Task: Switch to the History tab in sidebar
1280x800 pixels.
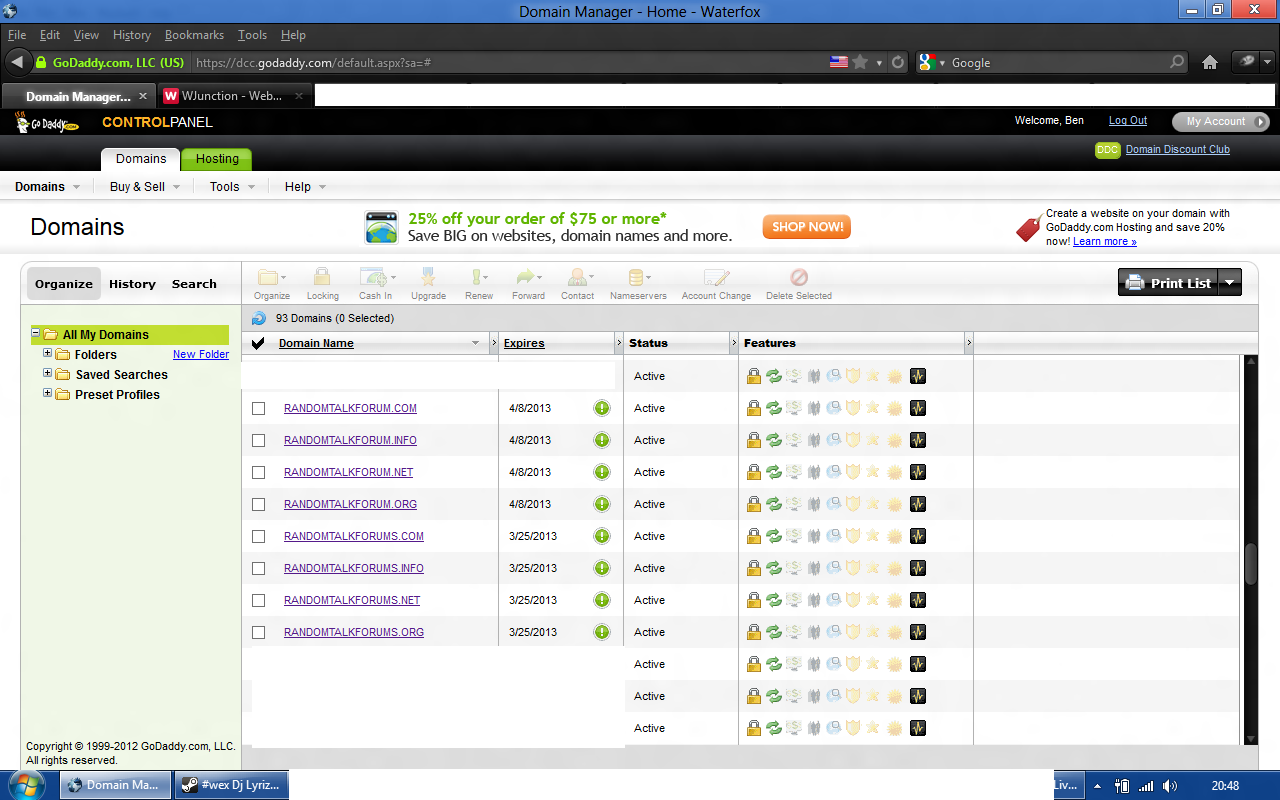Action: [132, 284]
